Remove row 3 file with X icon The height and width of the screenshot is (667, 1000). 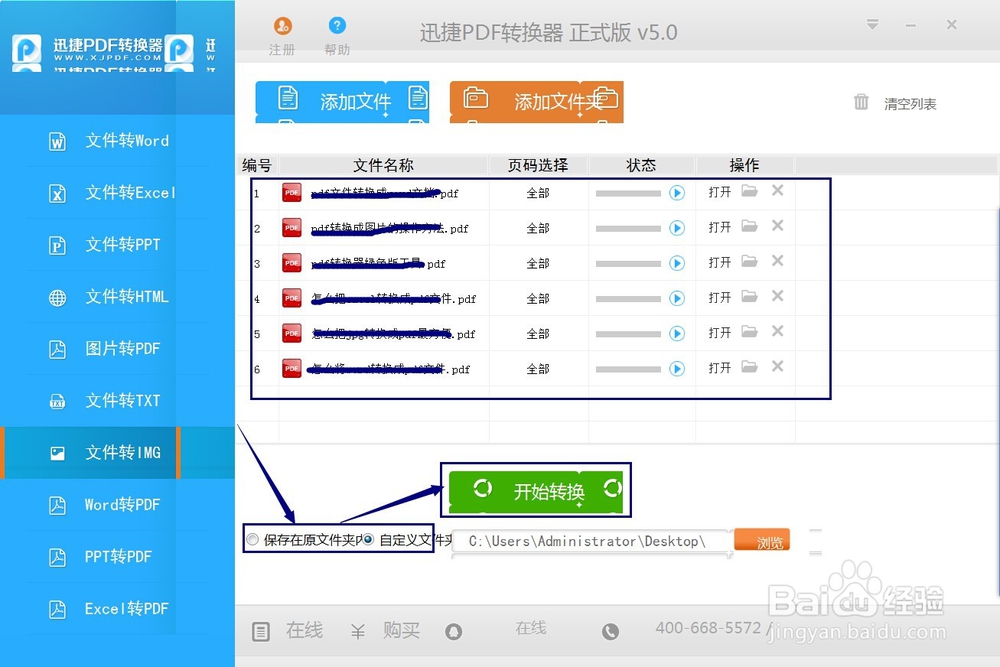click(x=777, y=260)
